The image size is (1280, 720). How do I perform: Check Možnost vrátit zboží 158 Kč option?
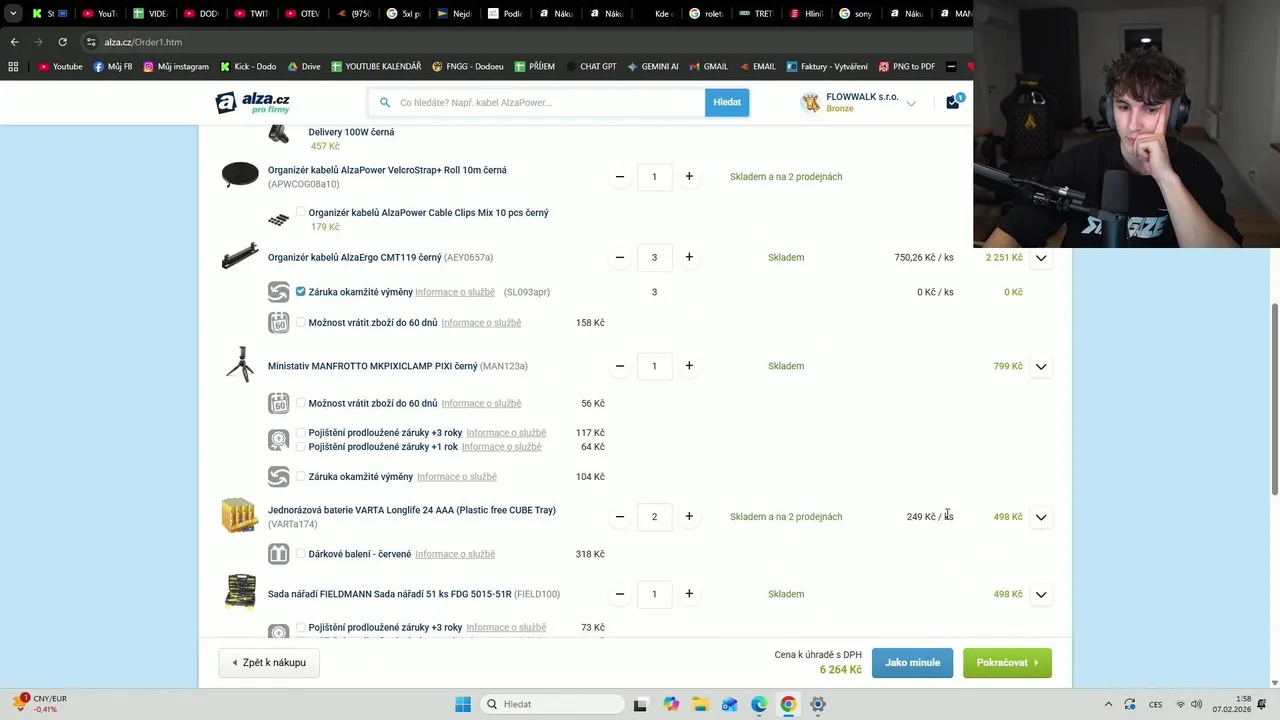point(300,322)
